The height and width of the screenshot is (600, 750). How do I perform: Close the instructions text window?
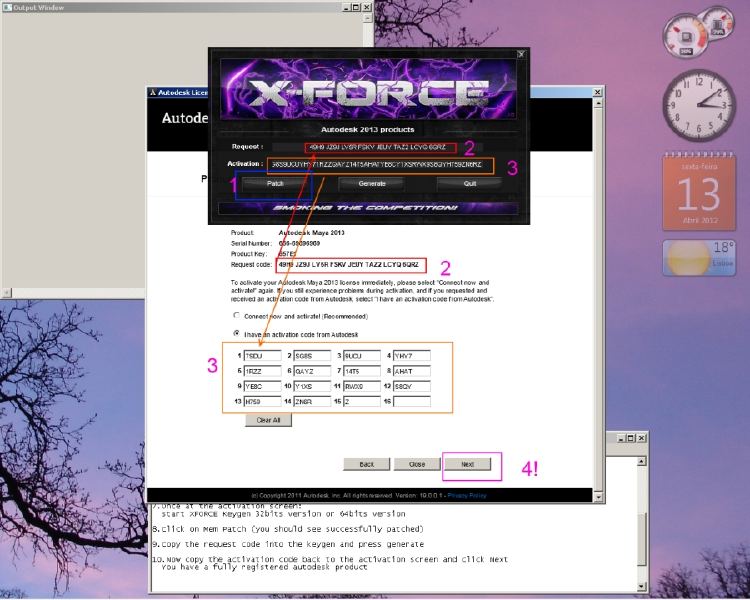click(x=641, y=438)
